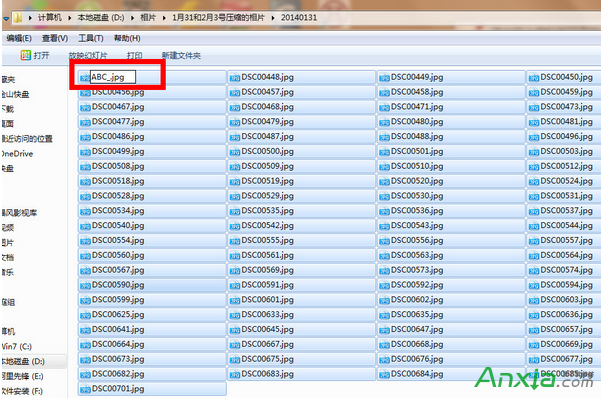The height and width of the screenshot is (398, 601).
Task: Create a folder with 新建文件夹
Action: tap(181, 56)
